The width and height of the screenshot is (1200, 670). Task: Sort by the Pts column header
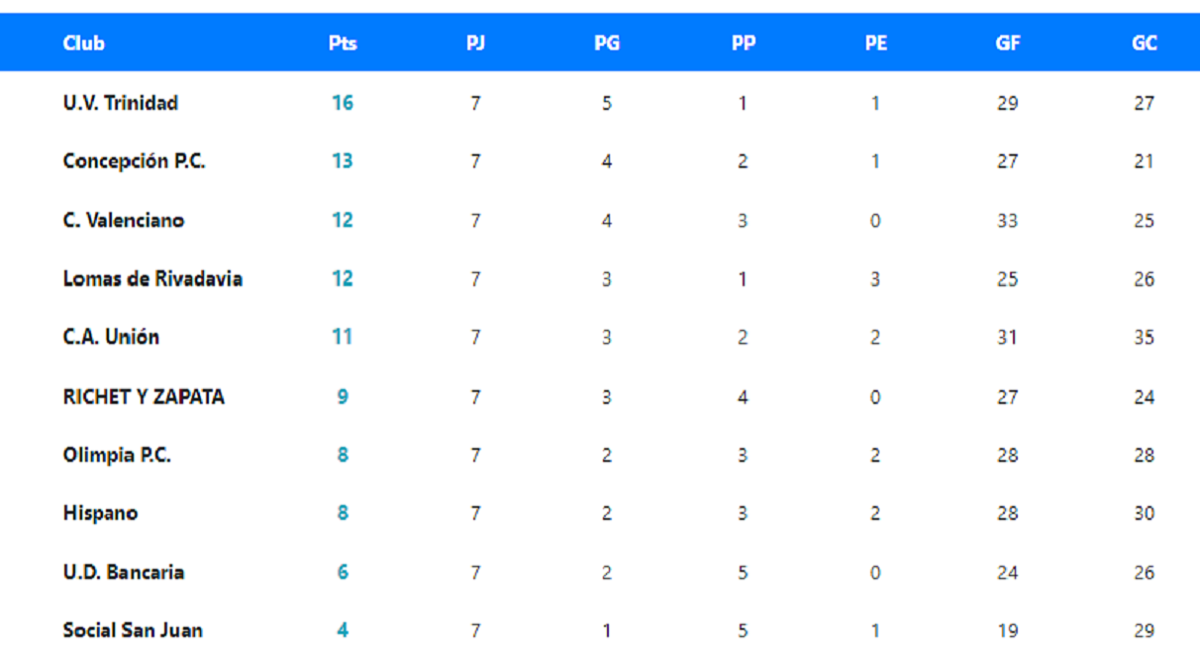point(342,43)
